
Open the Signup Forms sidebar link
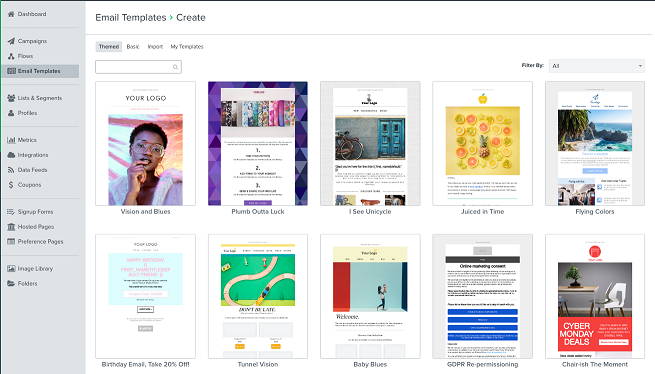click(x=35, y=212)
